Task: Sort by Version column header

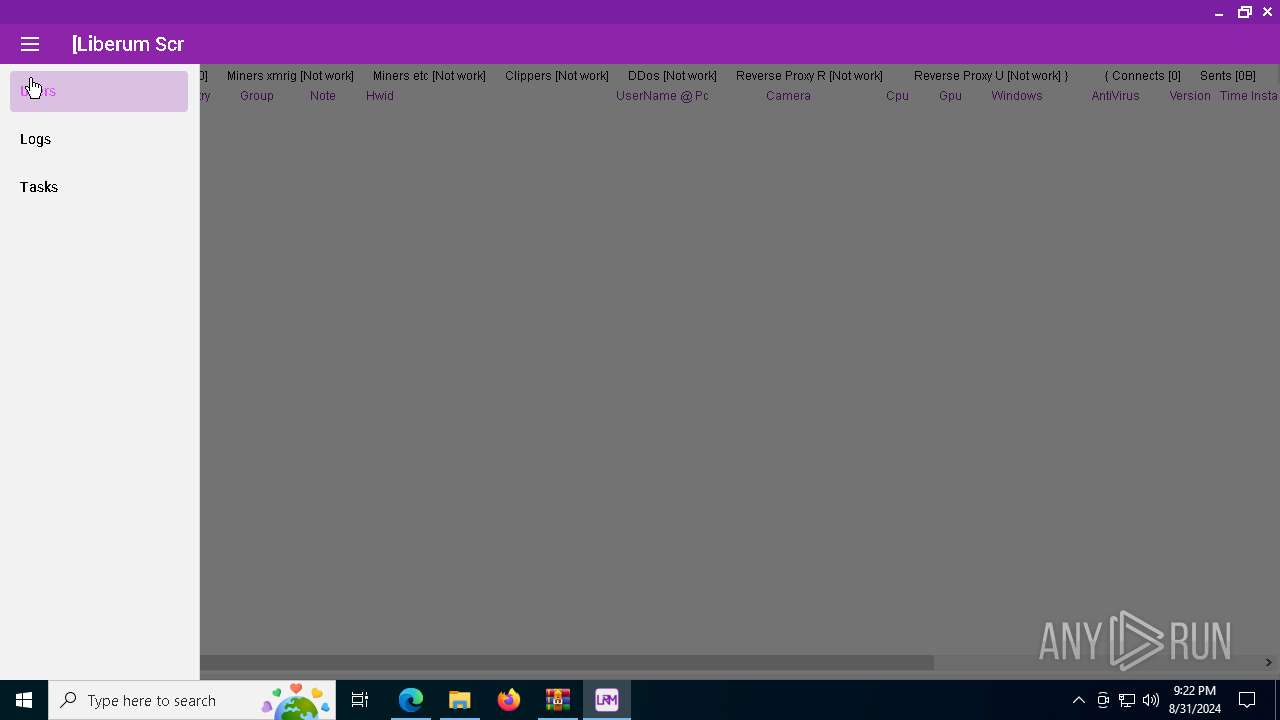Action: point(1190,96)
